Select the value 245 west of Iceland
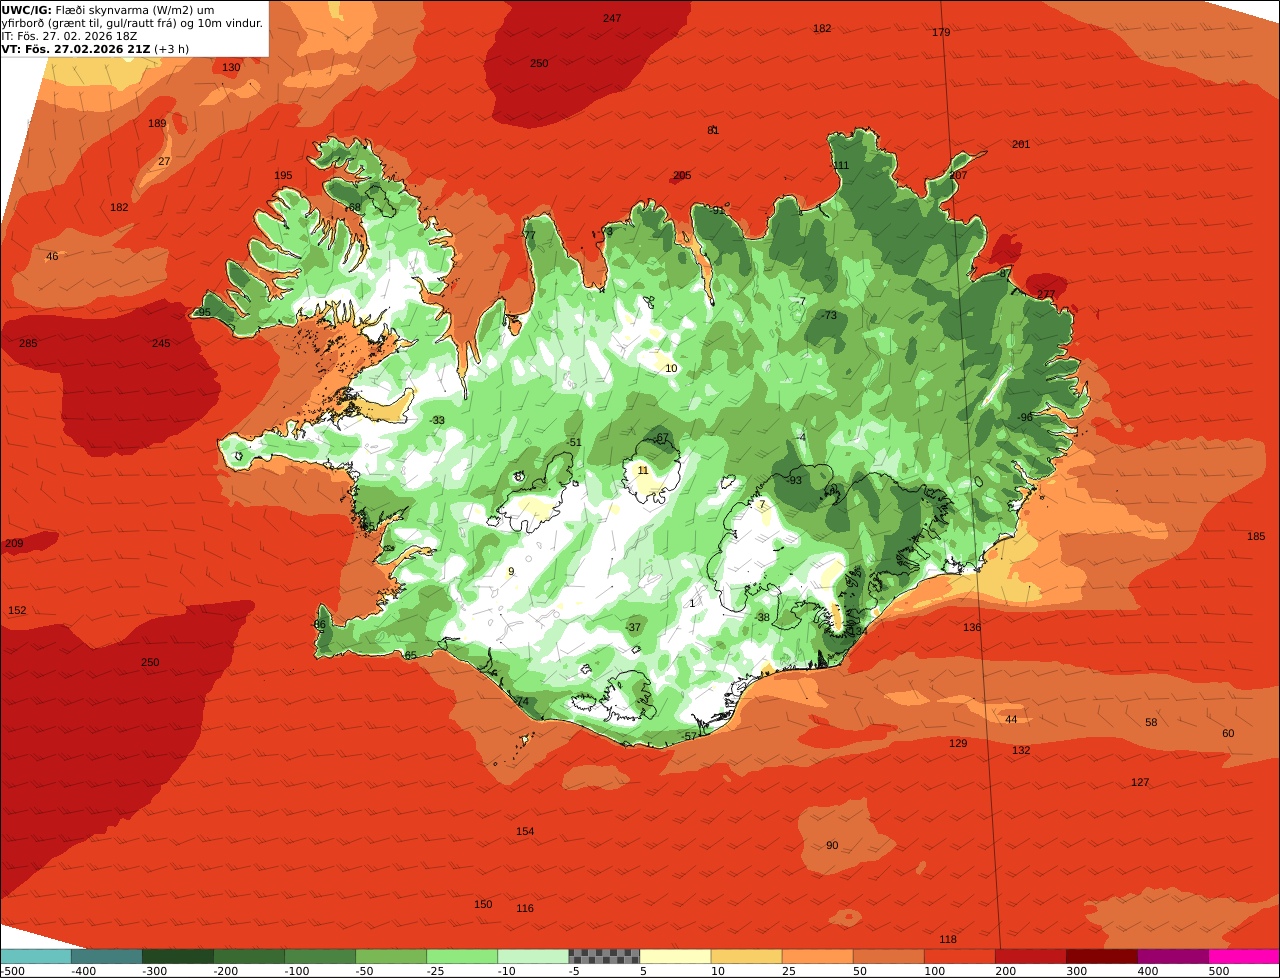1280x978 pixels. [x=161, y=343]
